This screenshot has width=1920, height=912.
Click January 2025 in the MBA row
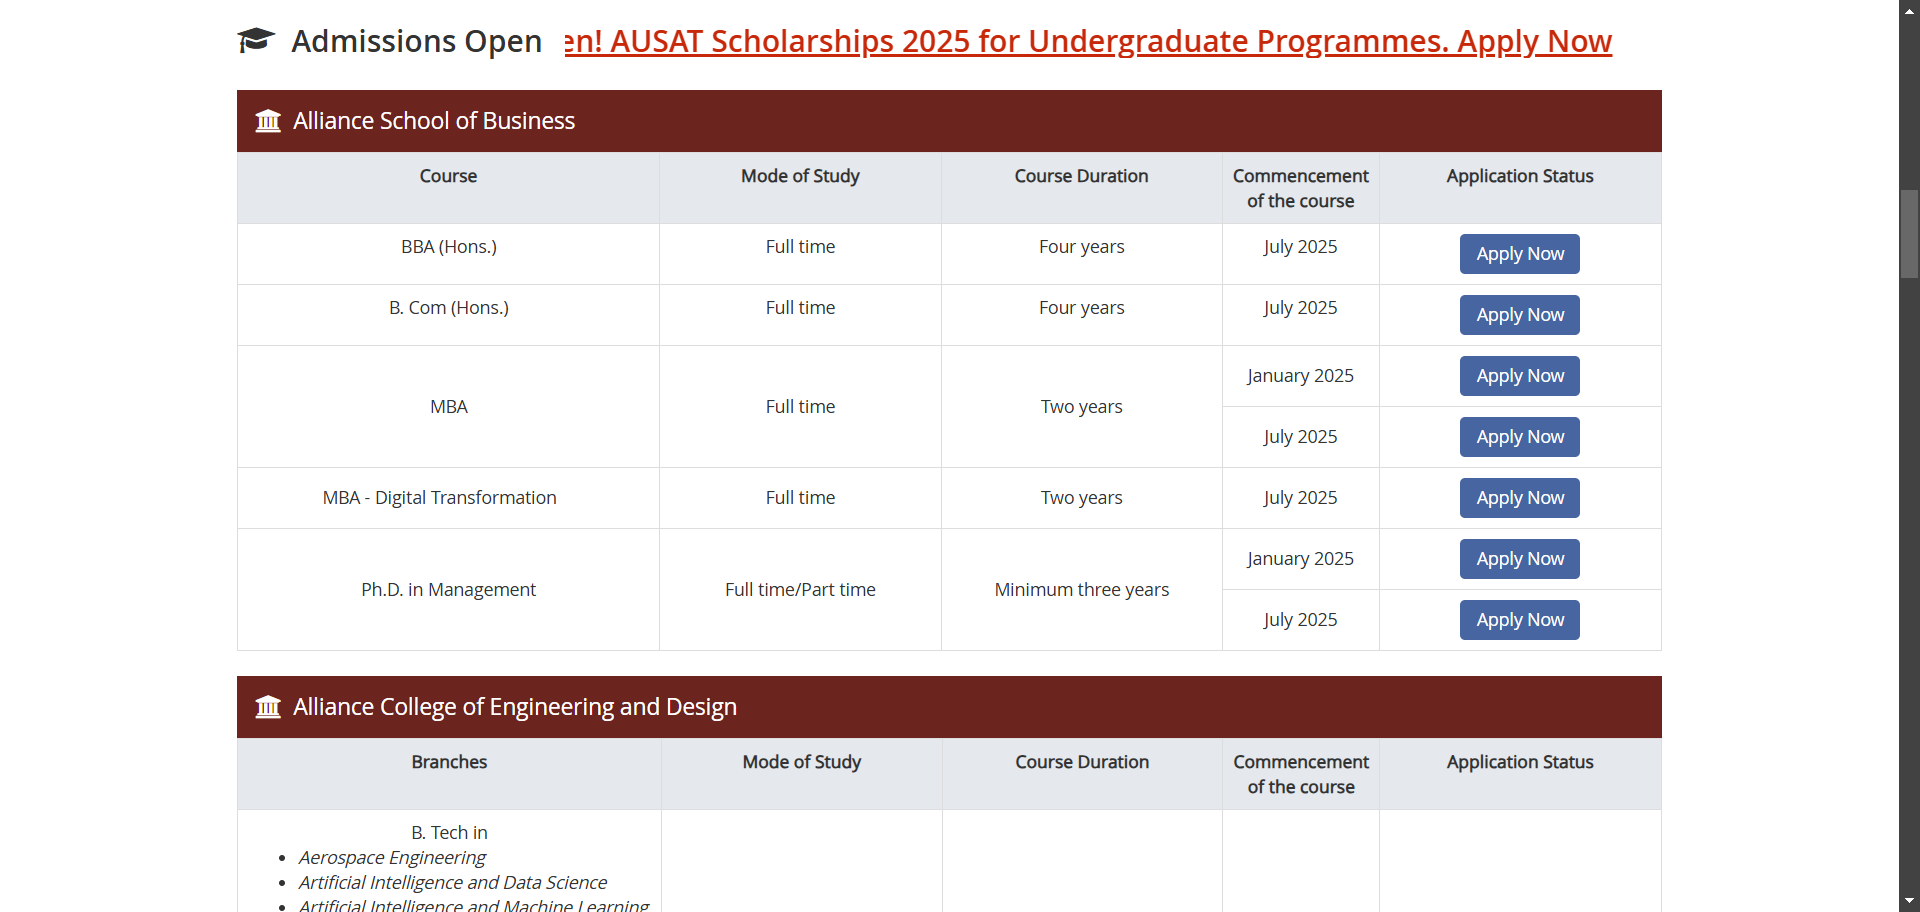click(x=1300, y=376)
